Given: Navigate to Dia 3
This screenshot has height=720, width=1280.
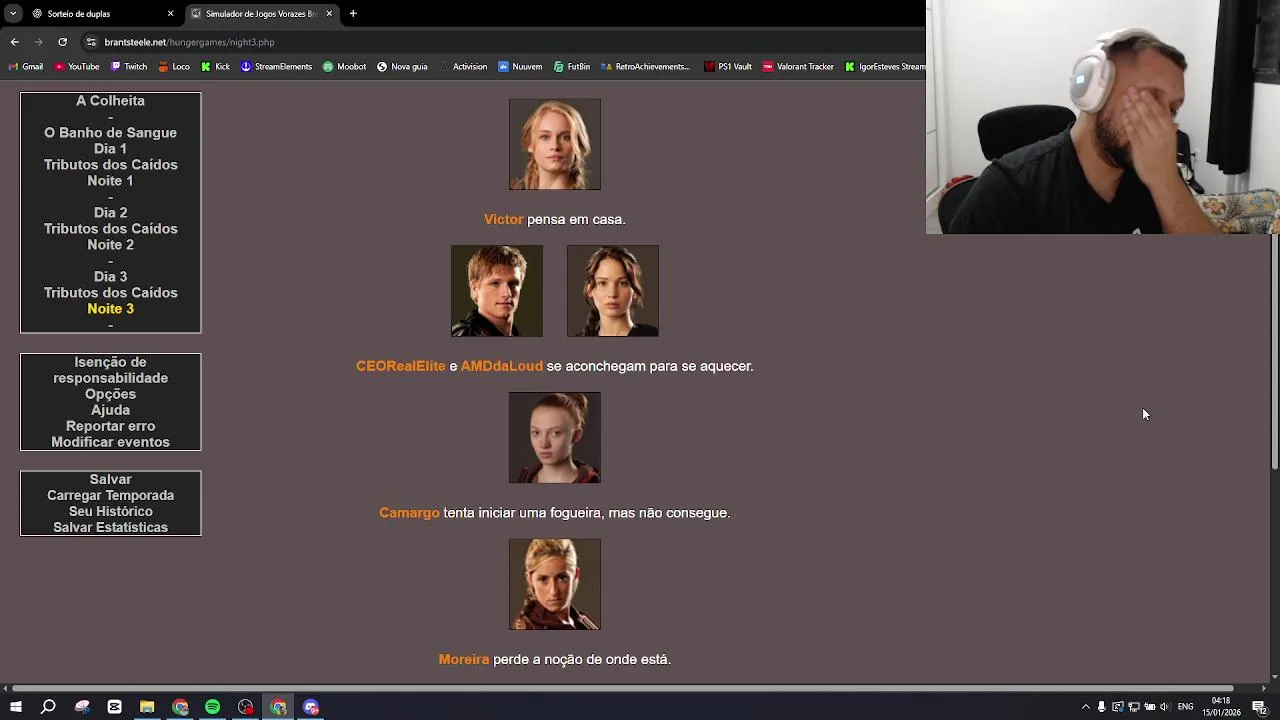Looking at the screenshot, I should (x=110, y=277).
